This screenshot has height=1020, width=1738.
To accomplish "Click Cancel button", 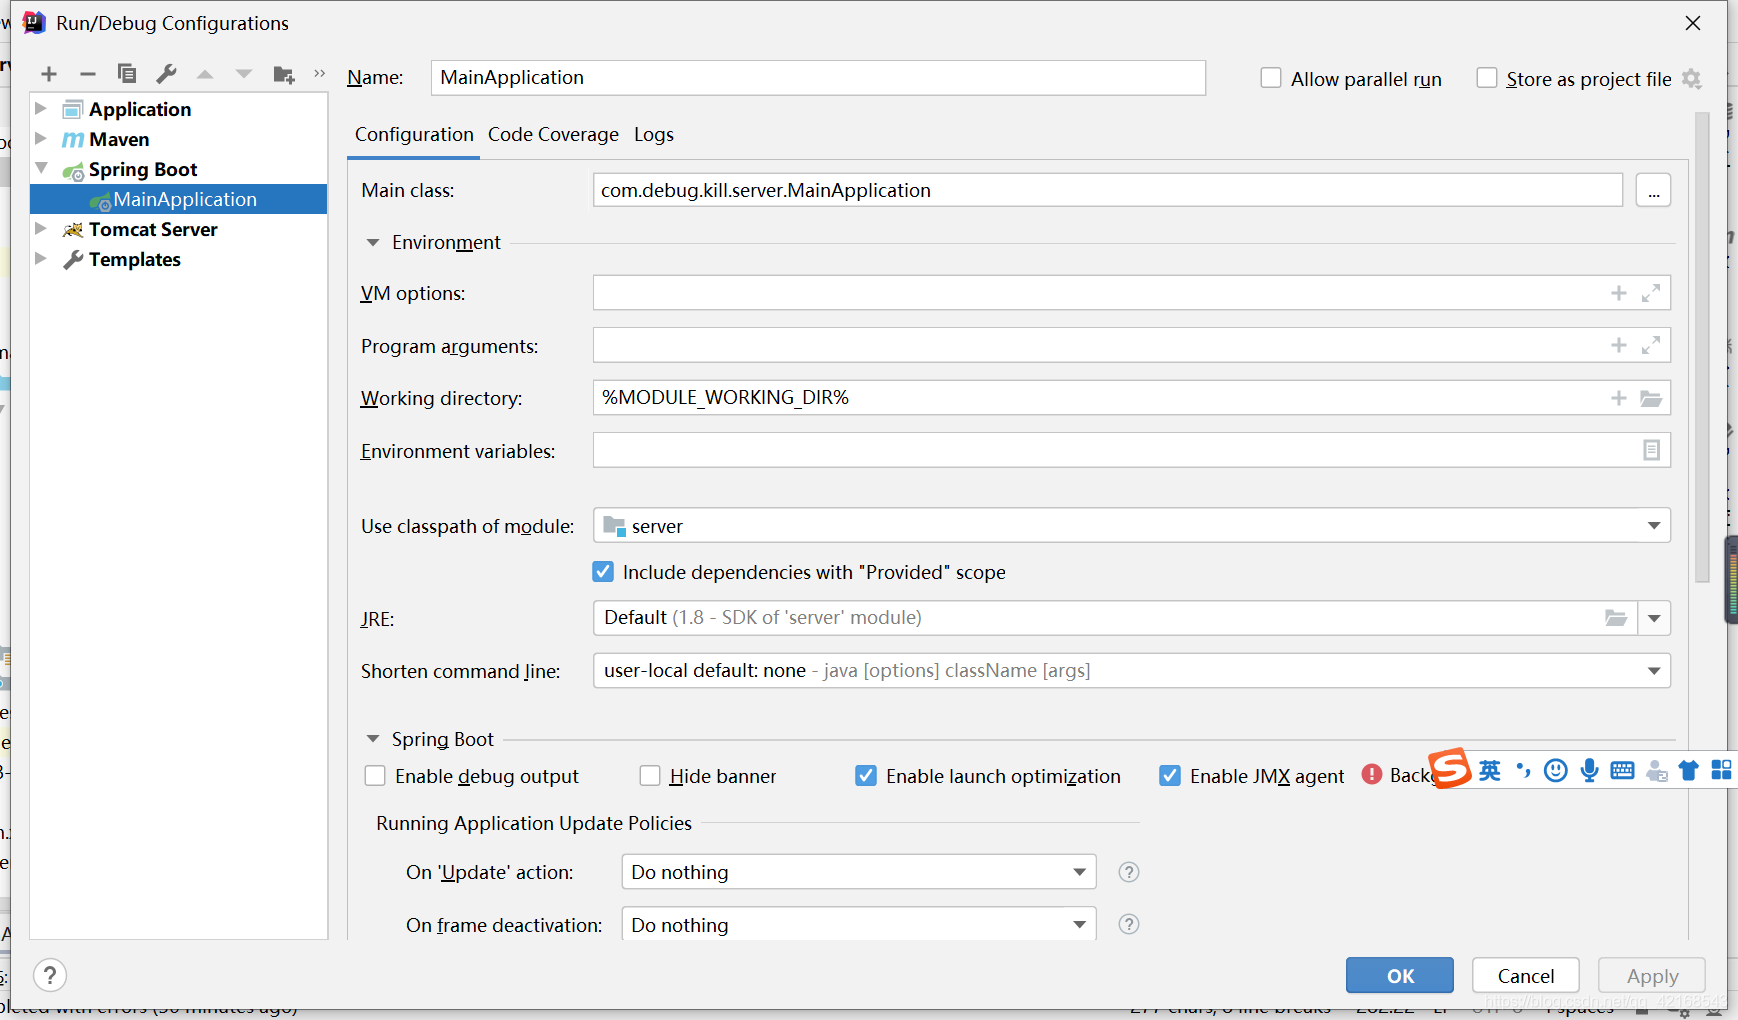I will [x=1526, y=976].
